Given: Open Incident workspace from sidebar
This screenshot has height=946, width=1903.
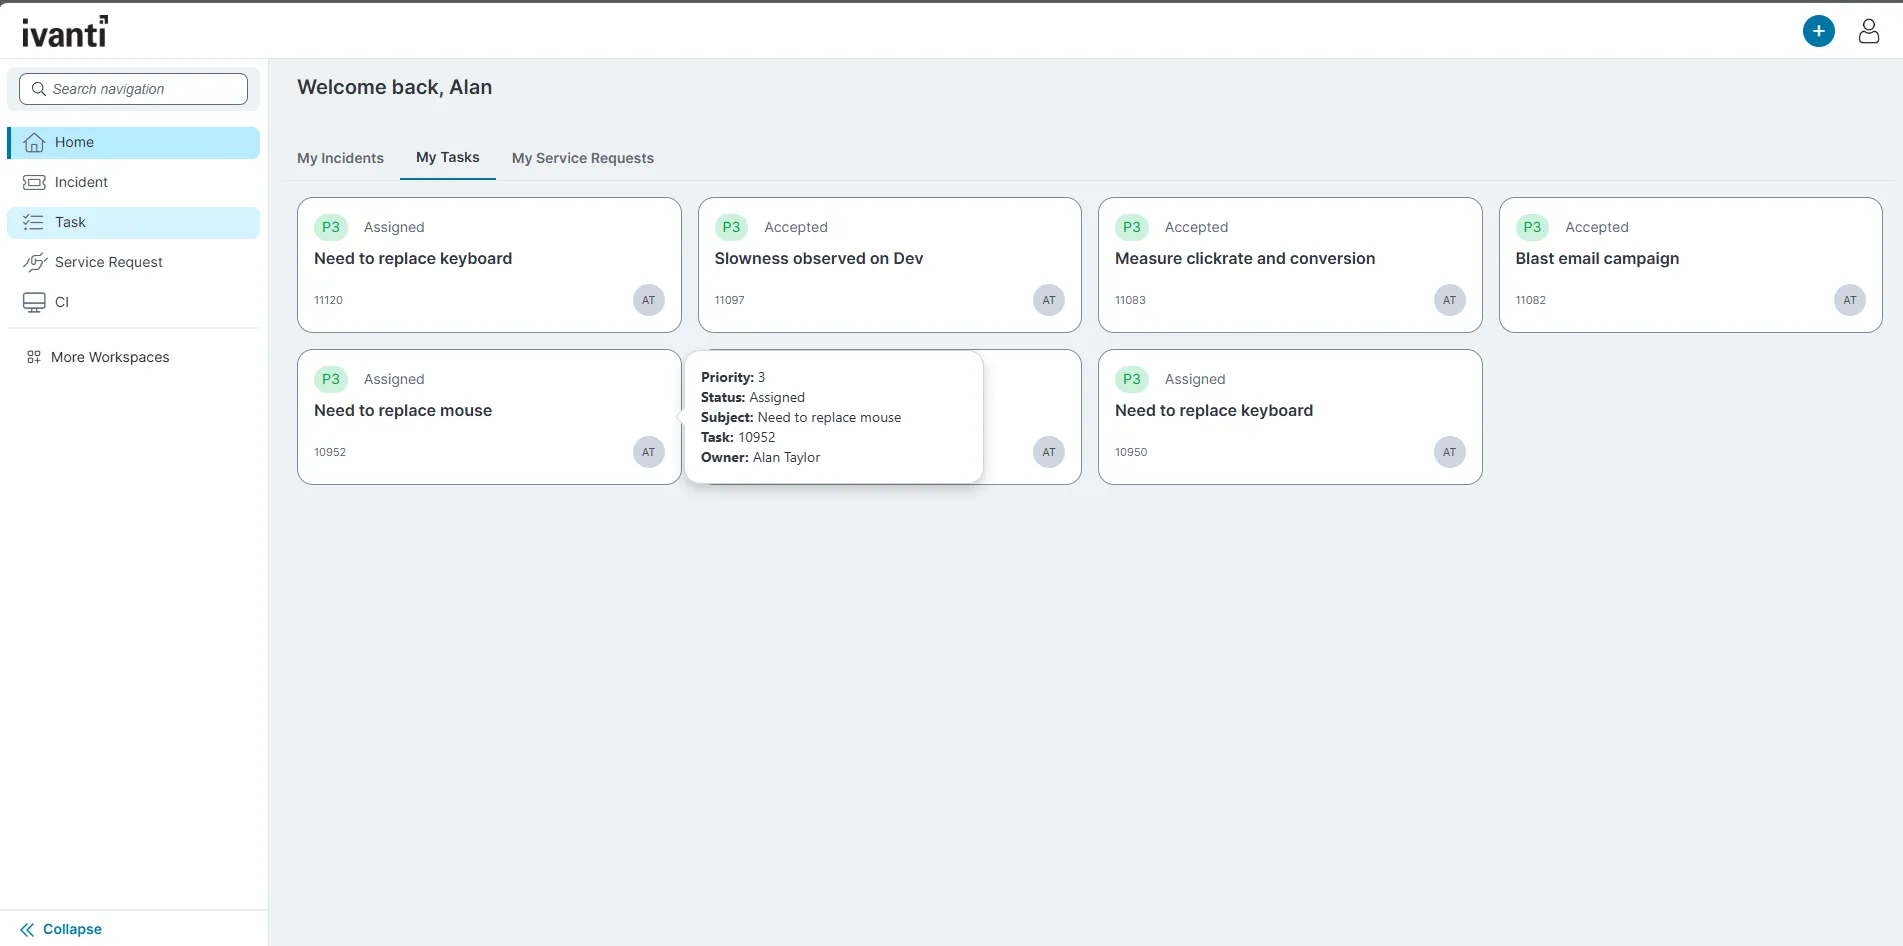Looking at the screenshot, I should click(x=134, y=182).
